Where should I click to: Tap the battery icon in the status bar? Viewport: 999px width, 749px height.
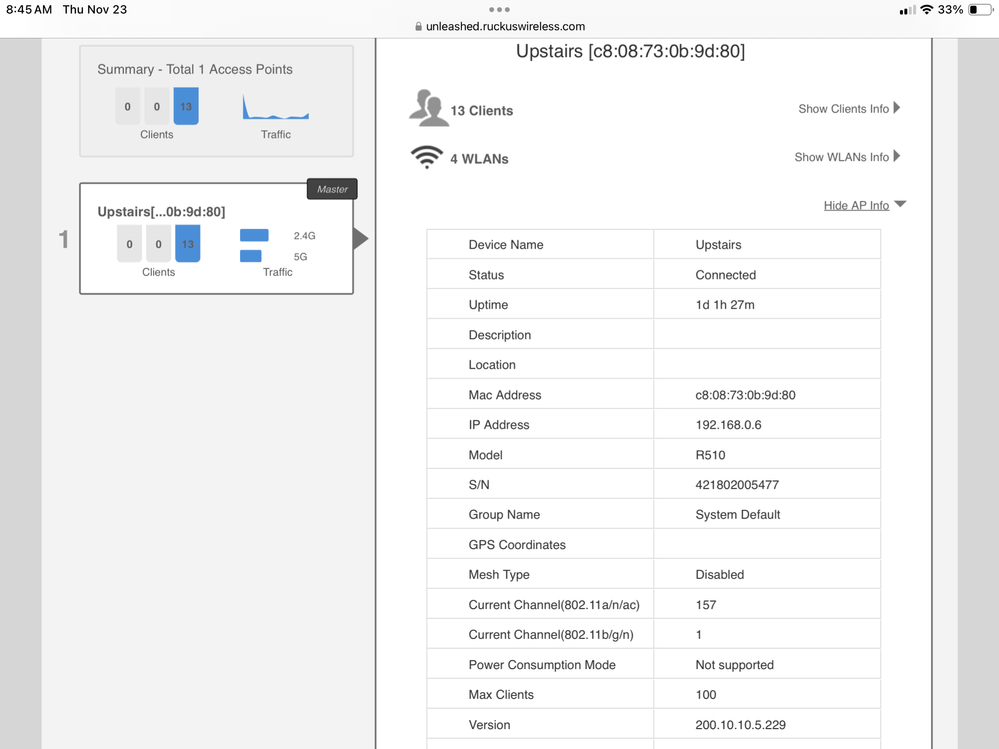(979, 10)
